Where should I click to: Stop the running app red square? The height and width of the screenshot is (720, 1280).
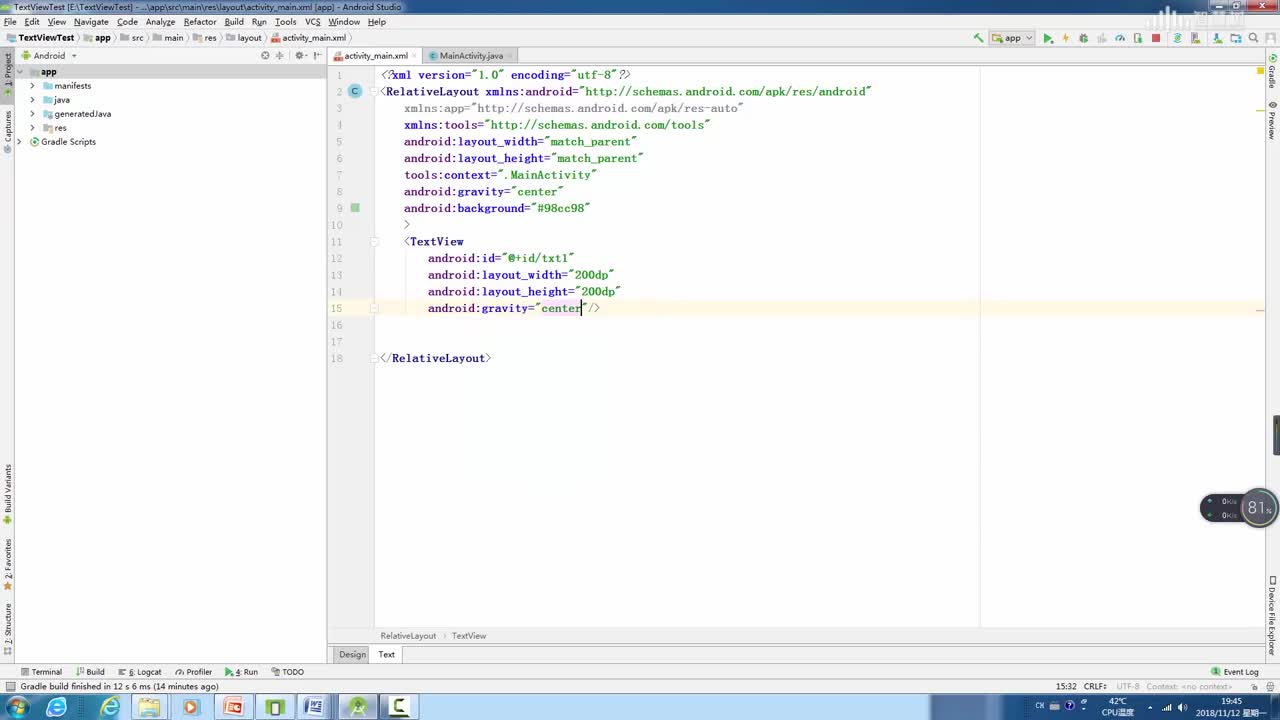[1156, 38]
